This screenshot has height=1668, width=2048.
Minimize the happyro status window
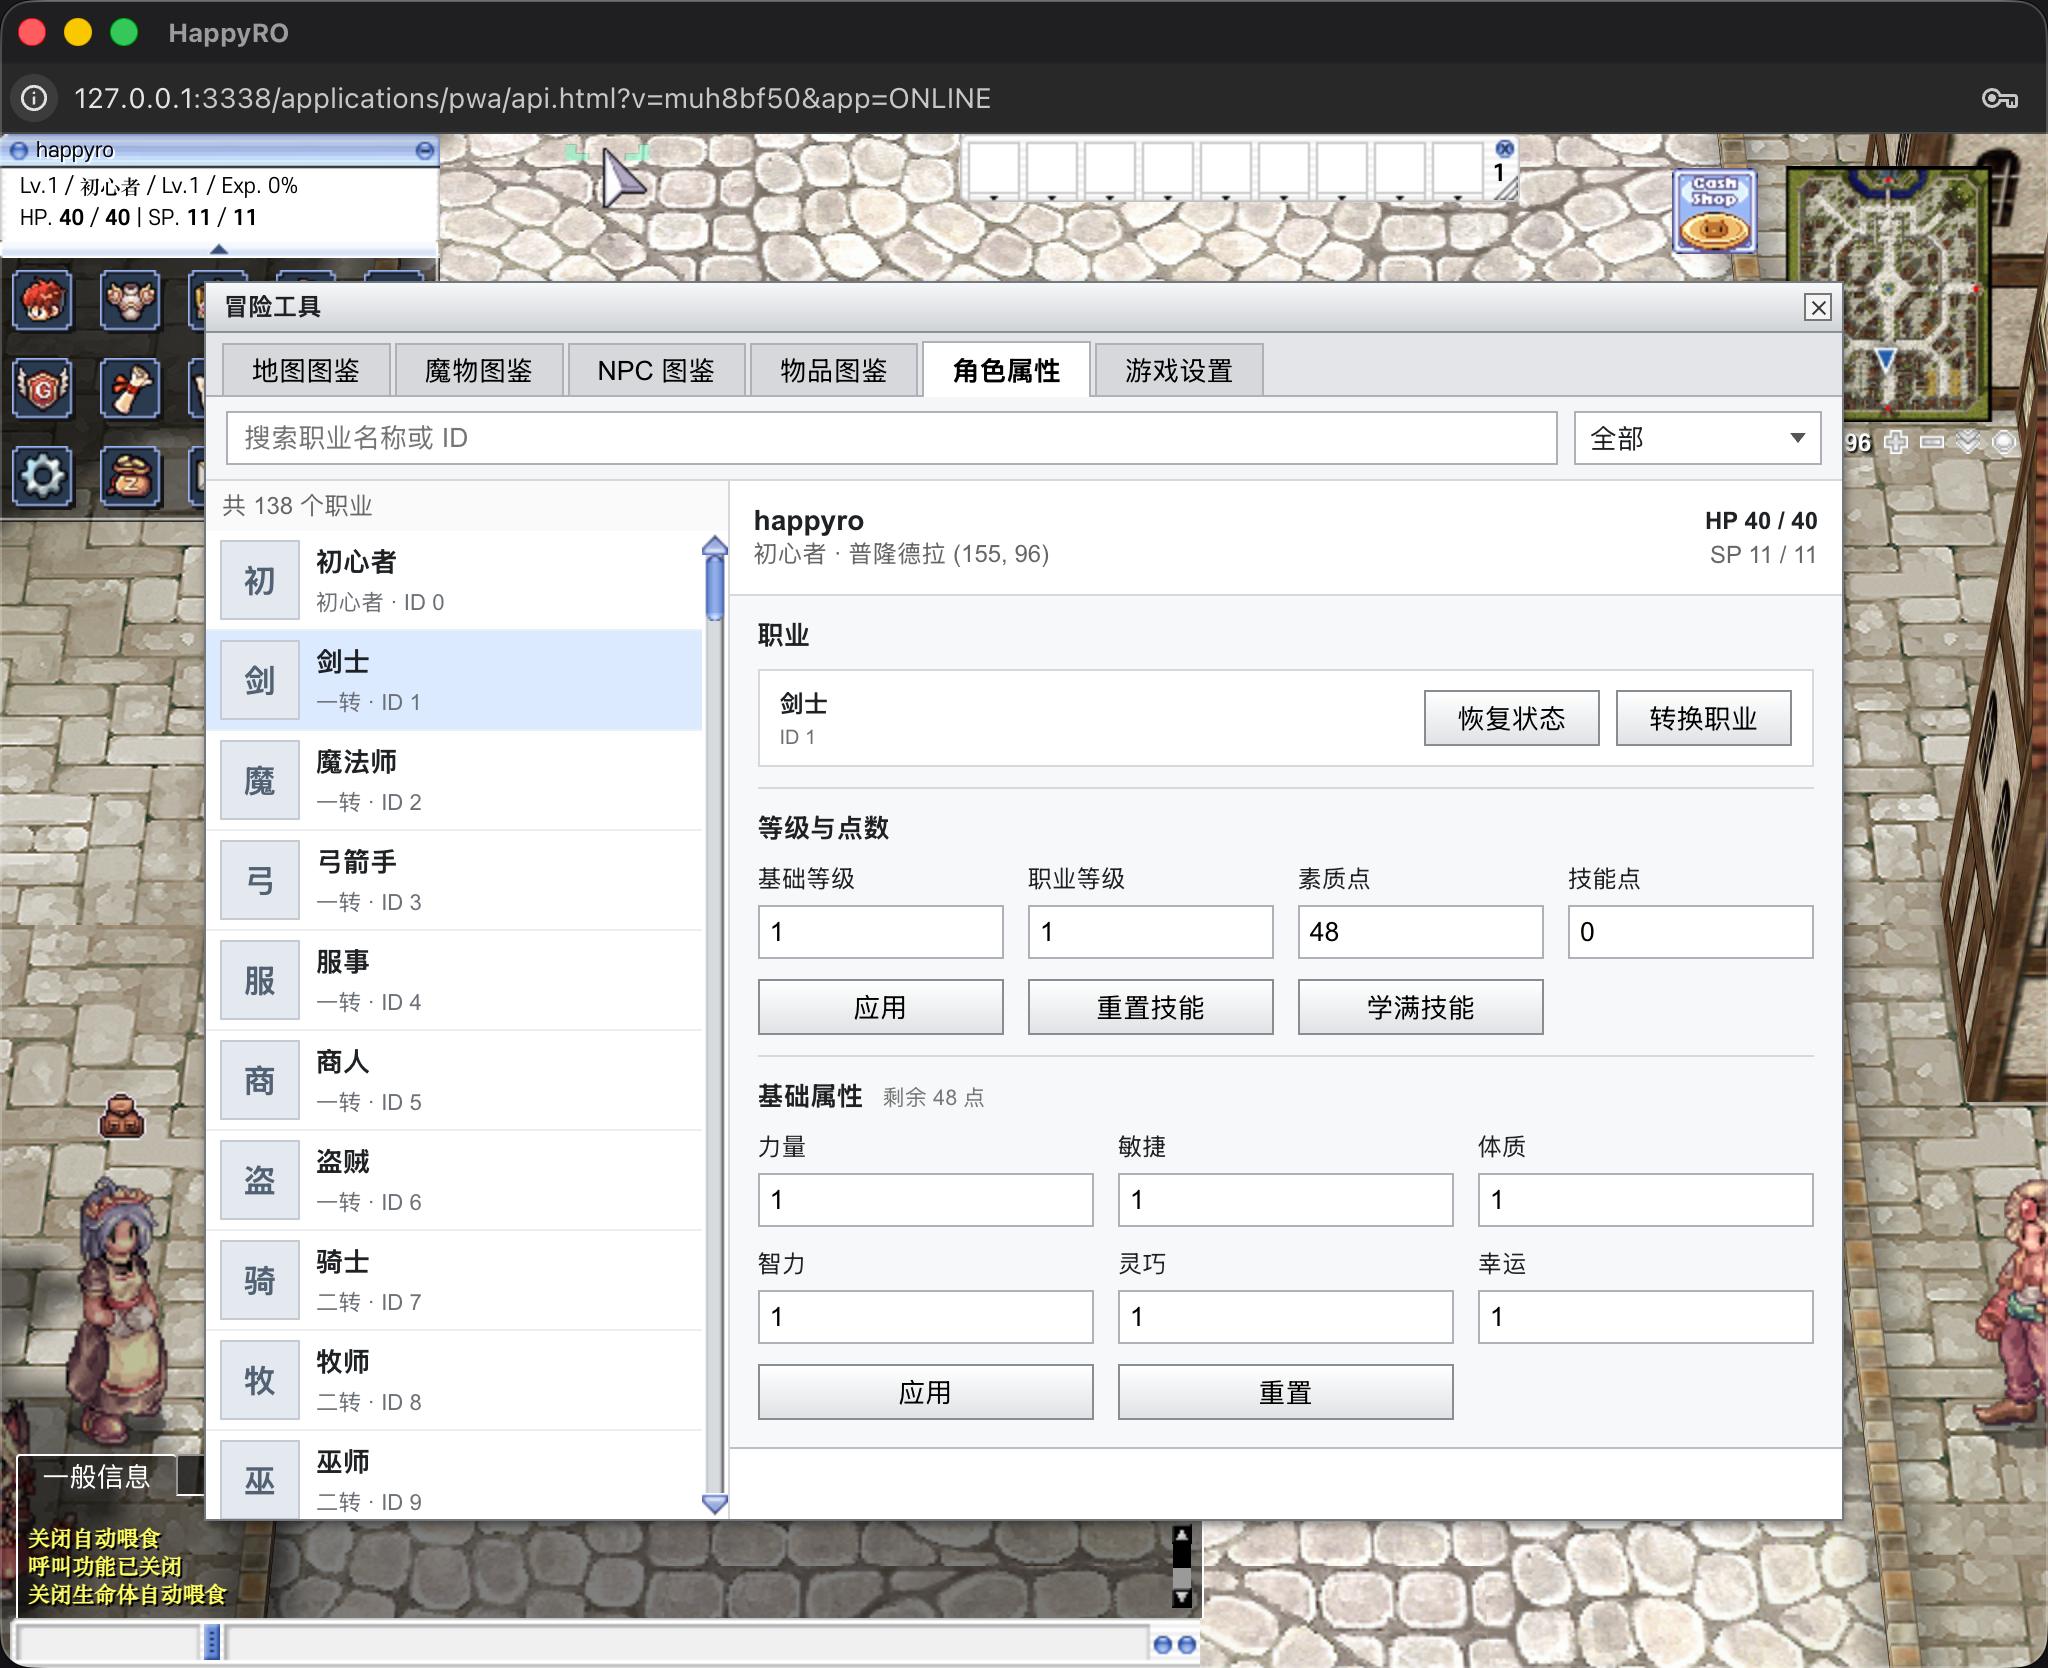[x=425, y=150]
